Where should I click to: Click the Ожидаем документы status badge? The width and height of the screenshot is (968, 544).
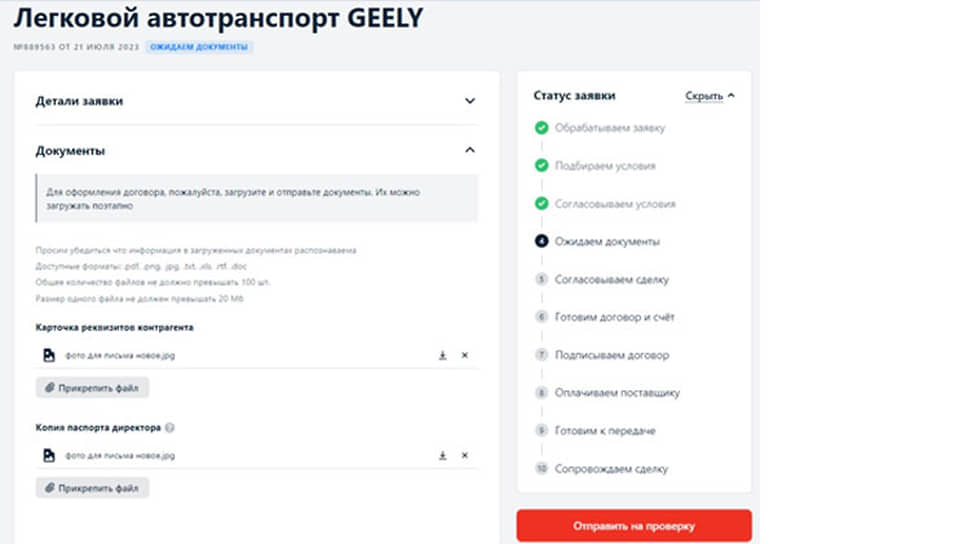click(199, 47)
